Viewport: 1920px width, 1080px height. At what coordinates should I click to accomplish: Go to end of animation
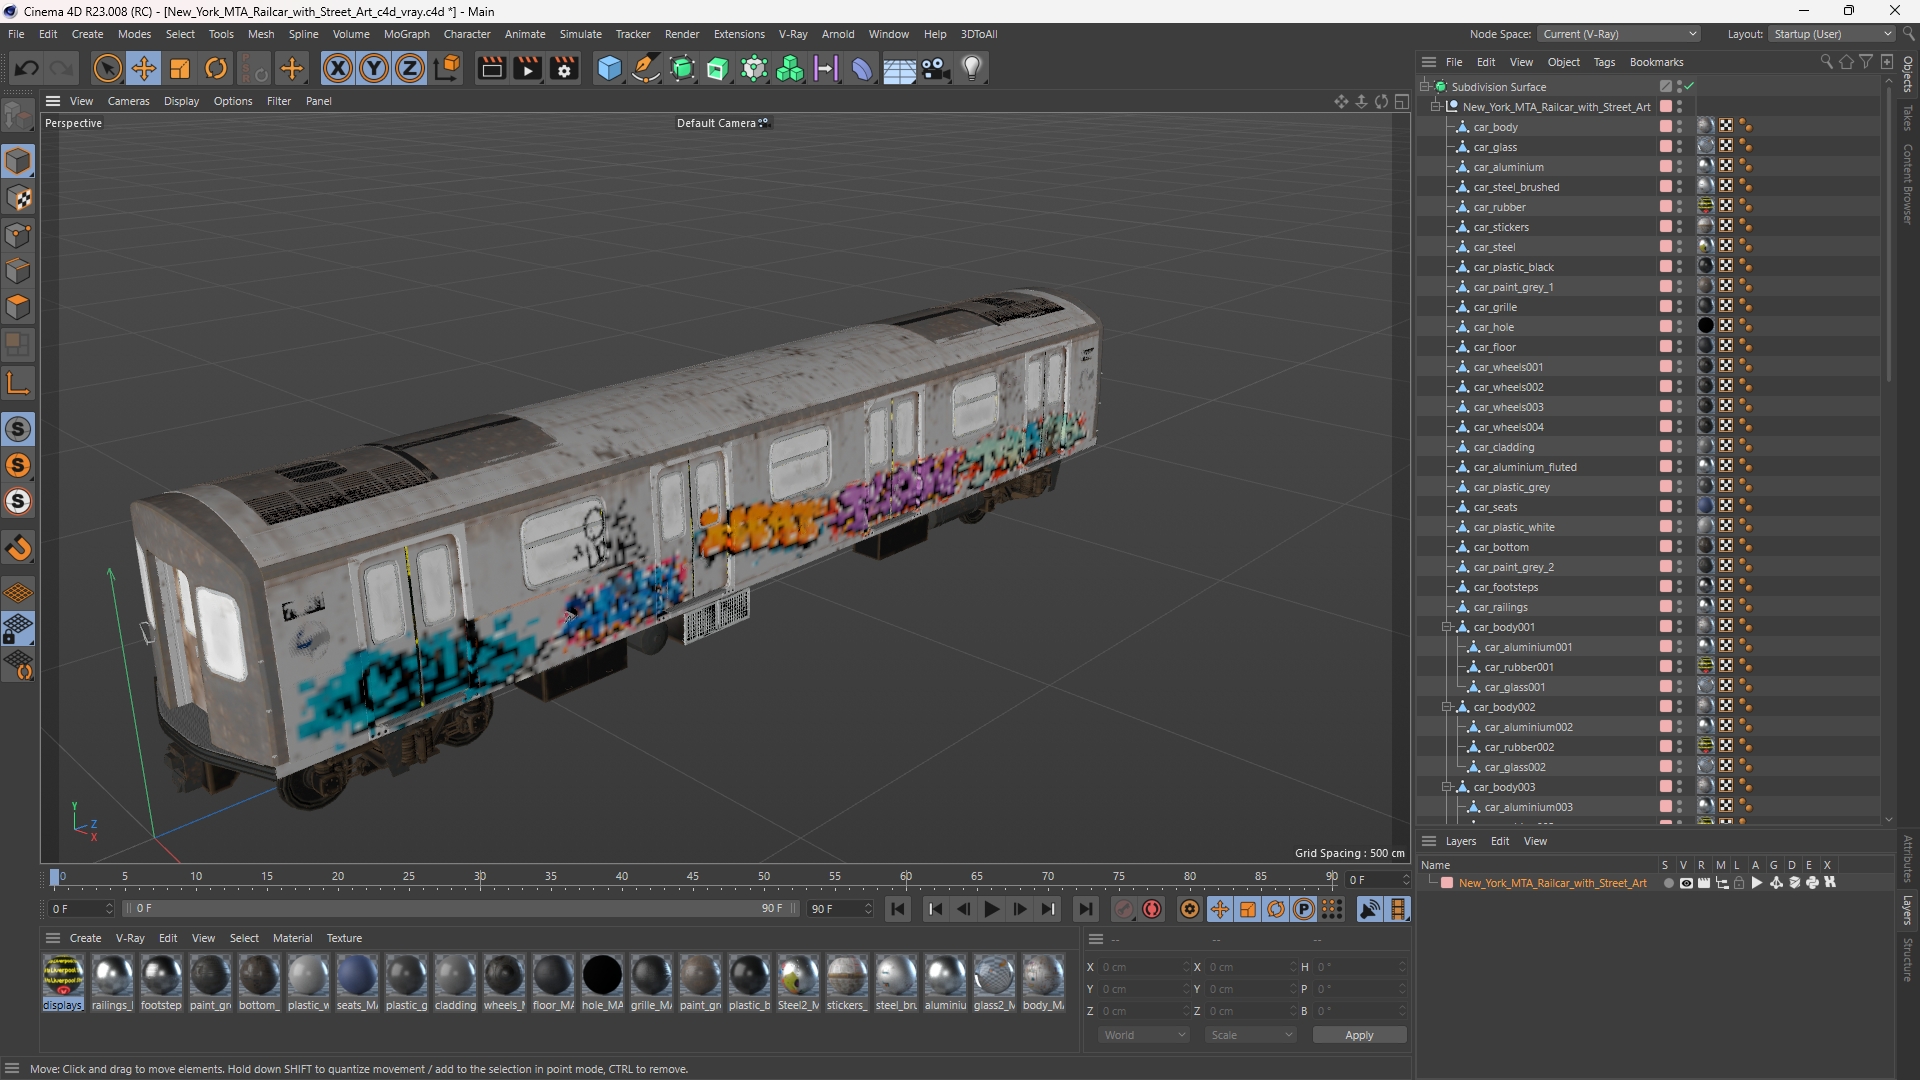(x=1085, y=909)
